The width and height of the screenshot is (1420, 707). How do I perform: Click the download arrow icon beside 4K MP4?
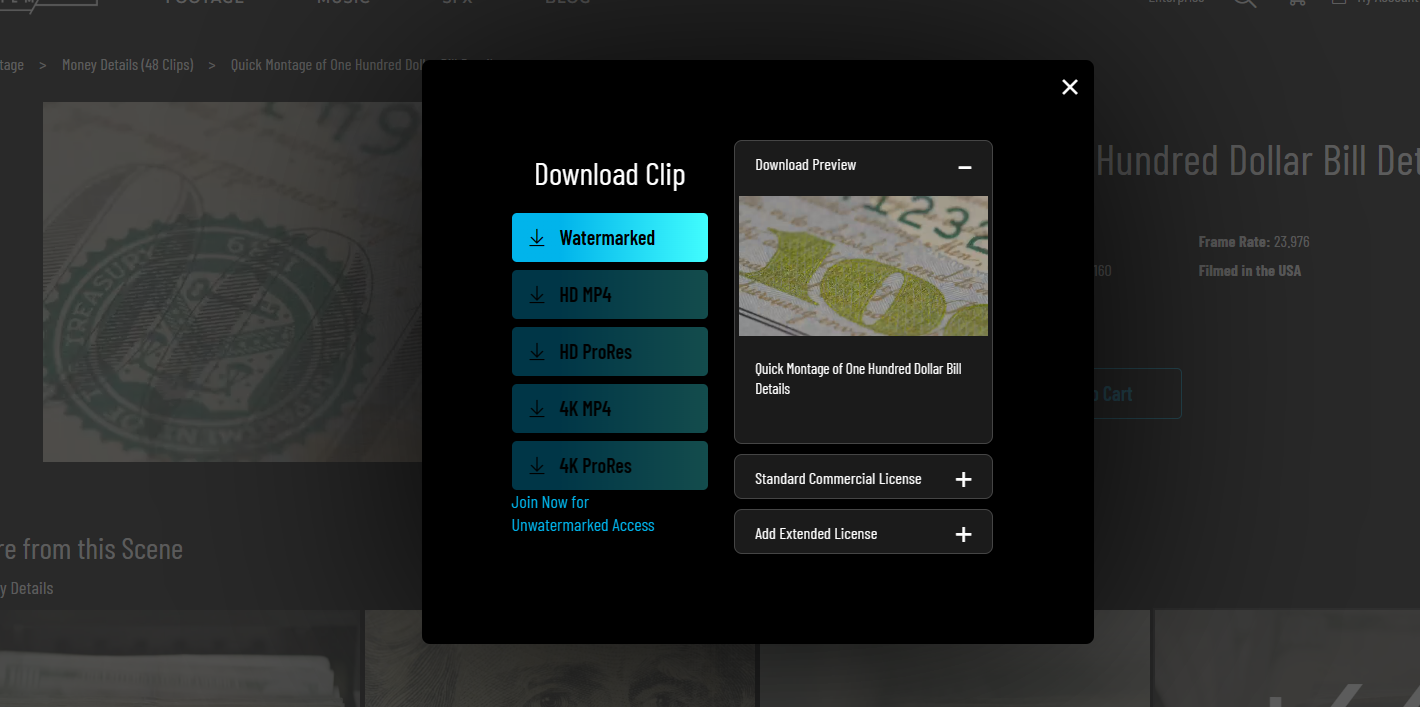click(x=537, y=409)
